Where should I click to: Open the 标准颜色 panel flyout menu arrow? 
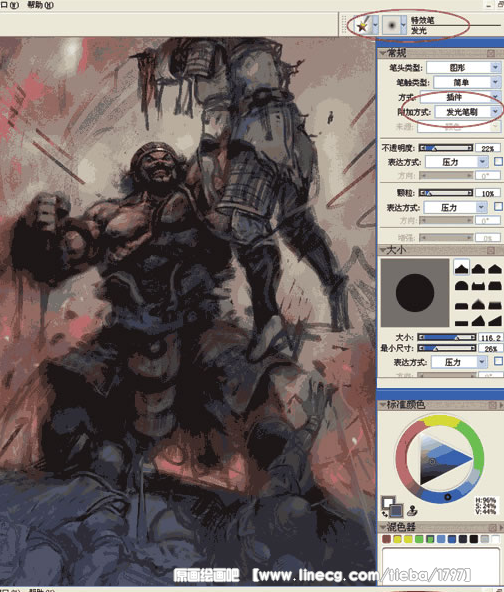click(501, 405)
